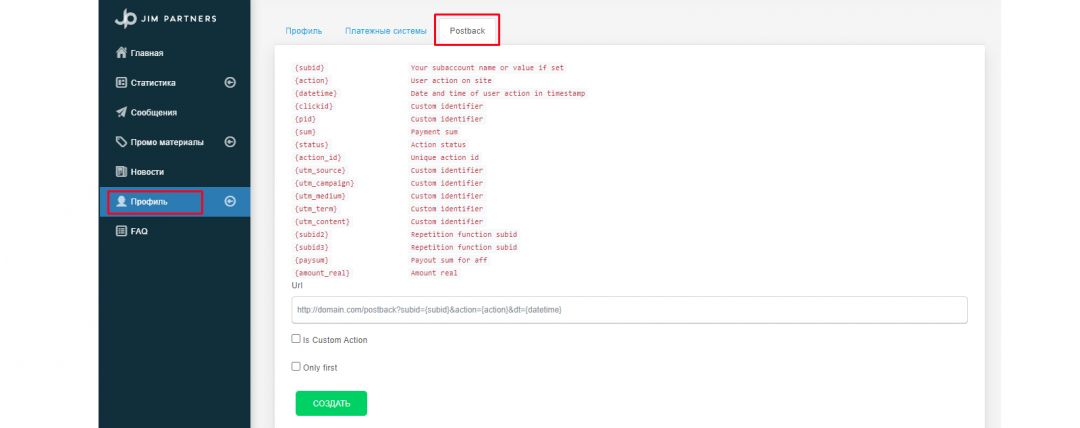Click the {paysum} macro text

pyautogui.click(x=311, y=260)
